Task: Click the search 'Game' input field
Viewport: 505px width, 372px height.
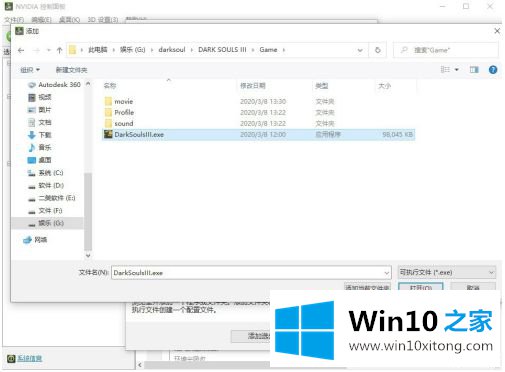Action: click(x=446, y=50)
